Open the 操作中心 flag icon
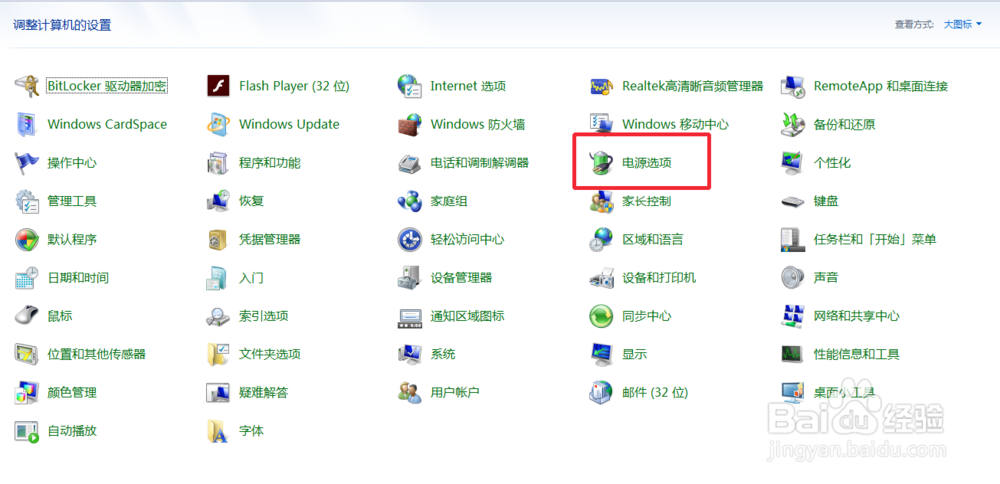 tap(27, 163)
